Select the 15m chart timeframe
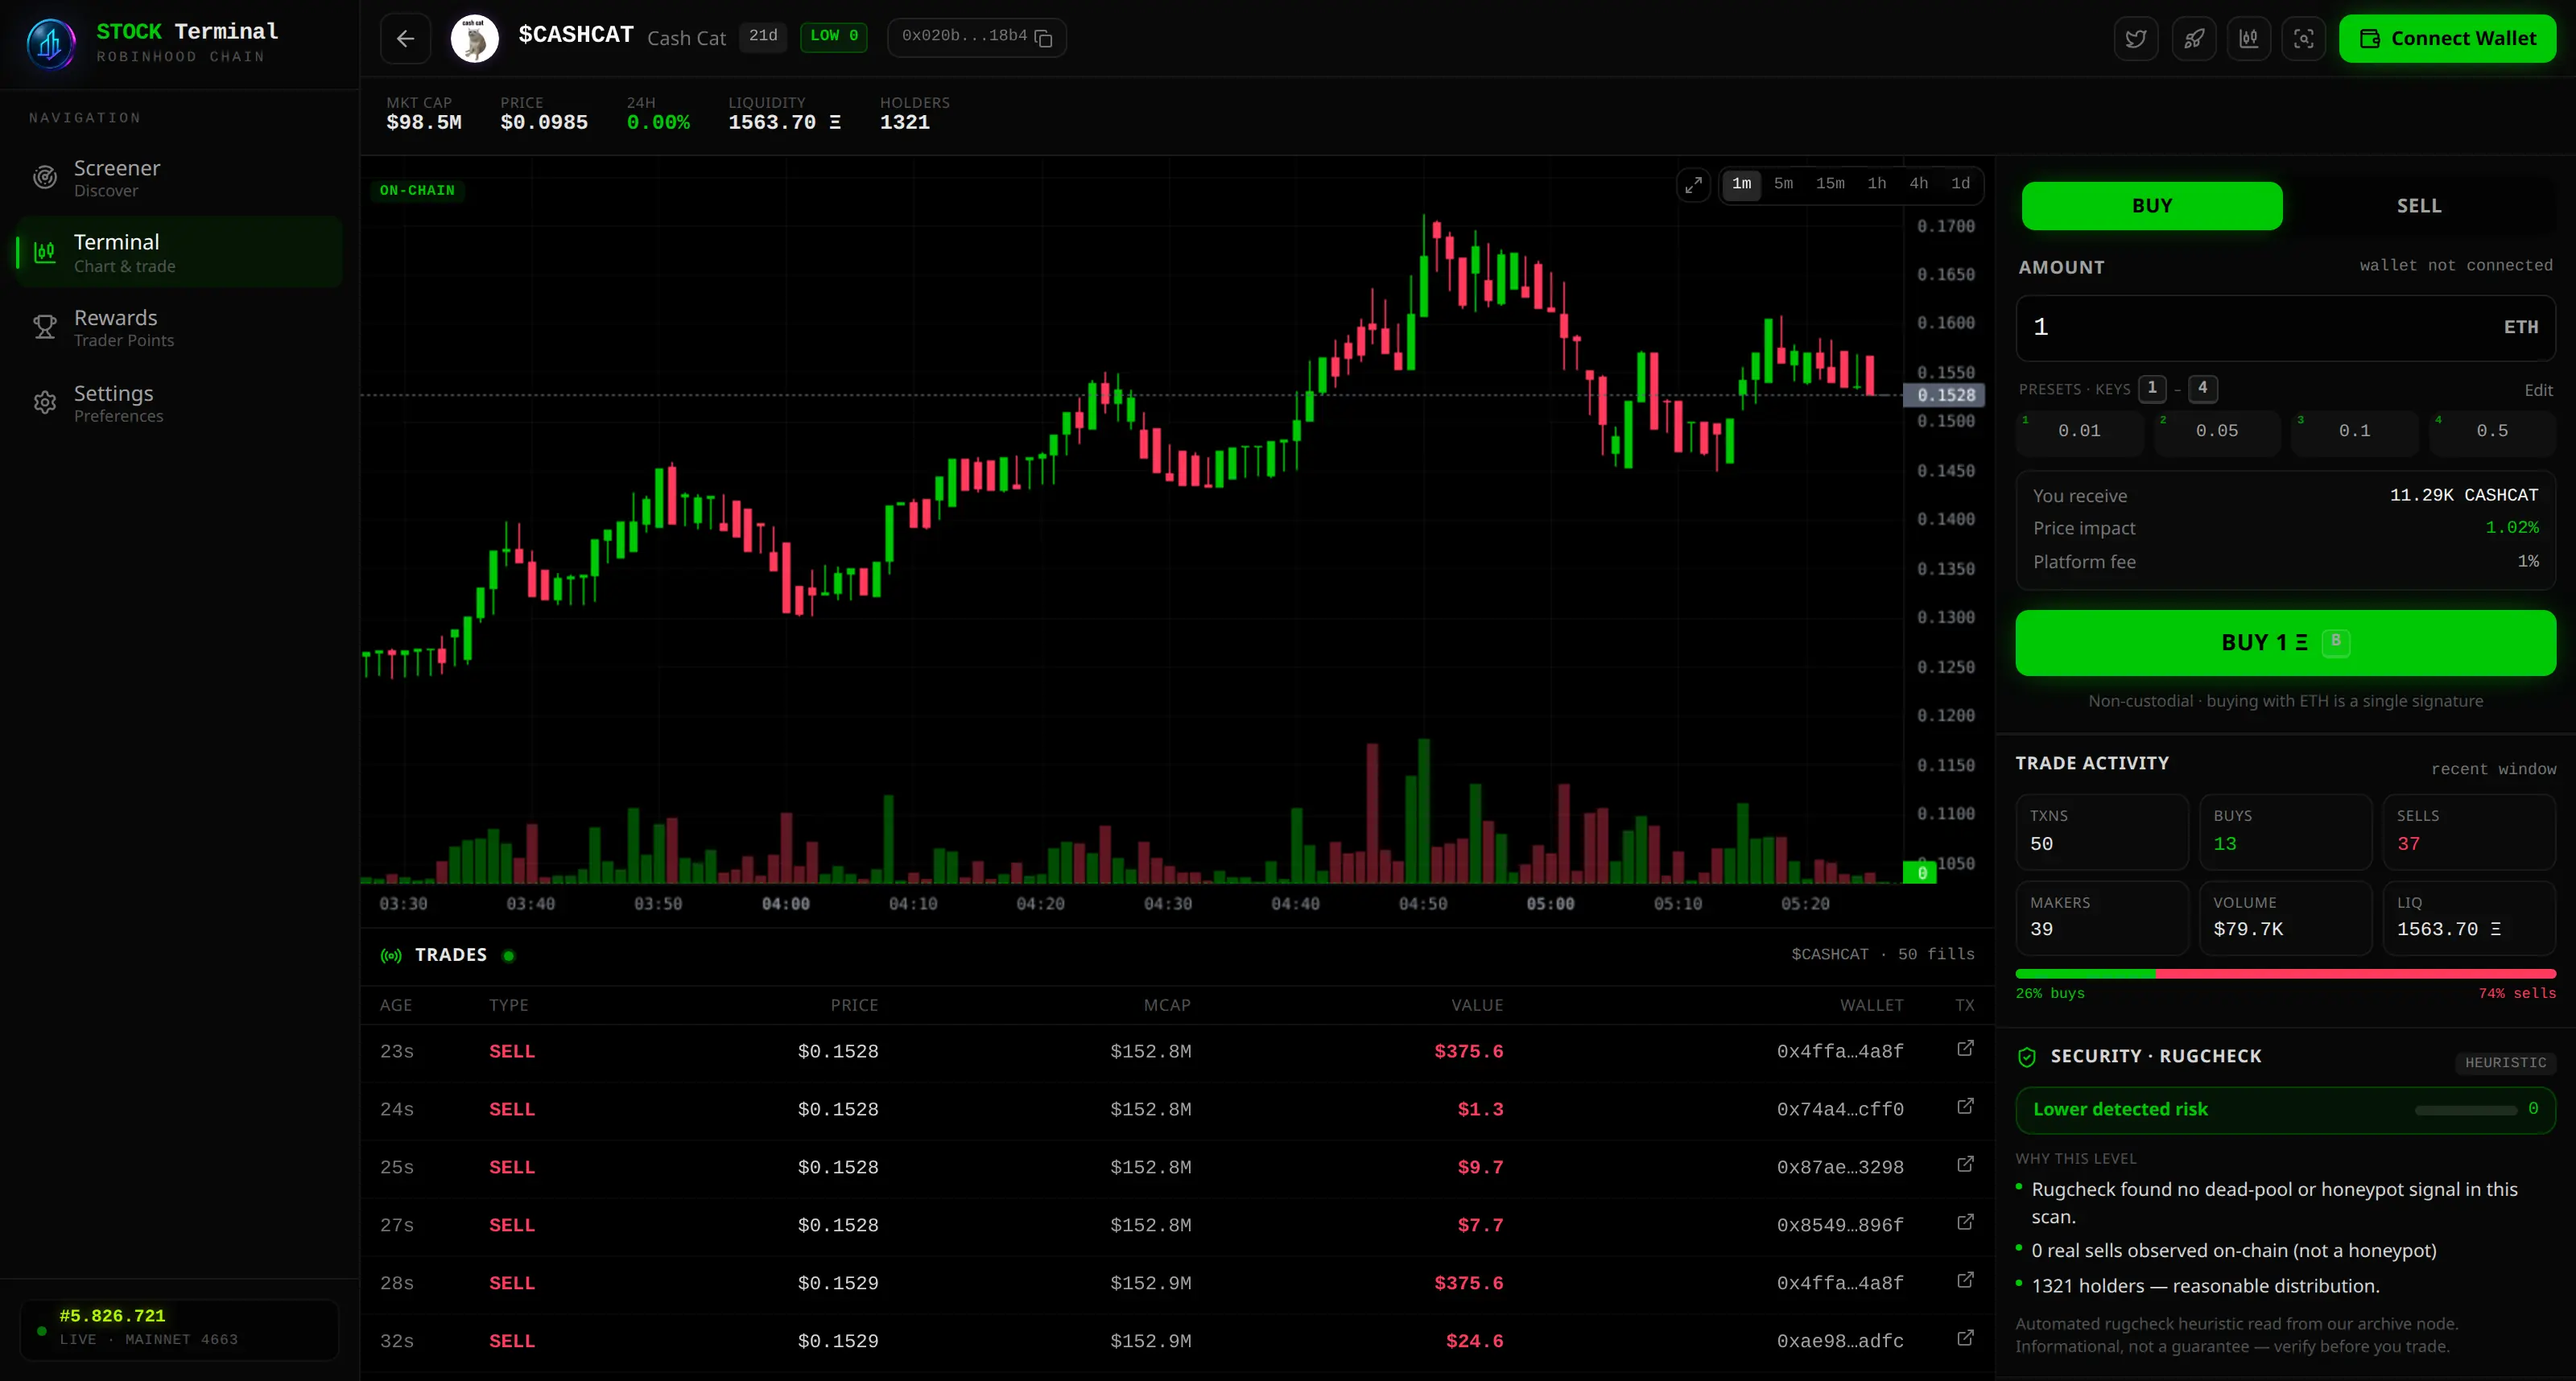 [x=1830, y=184]
